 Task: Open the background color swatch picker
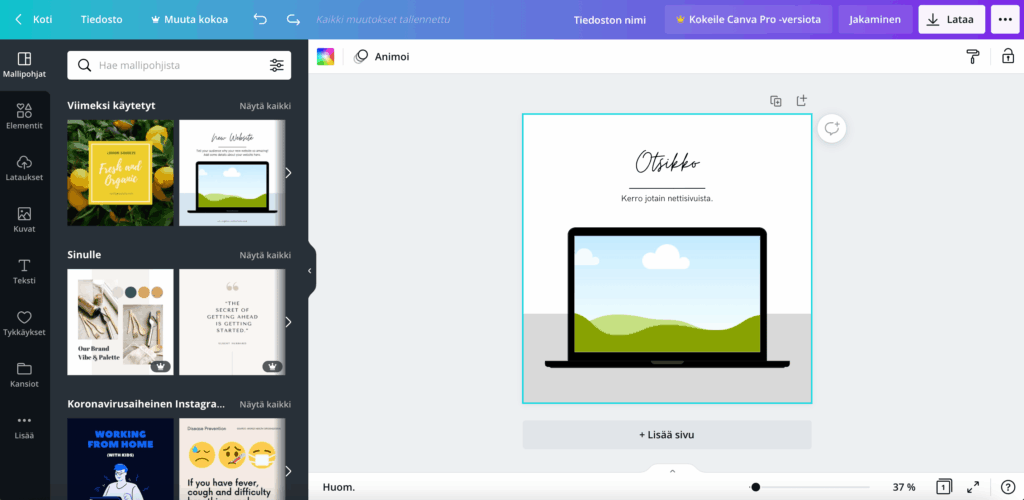tap(325, 57)
